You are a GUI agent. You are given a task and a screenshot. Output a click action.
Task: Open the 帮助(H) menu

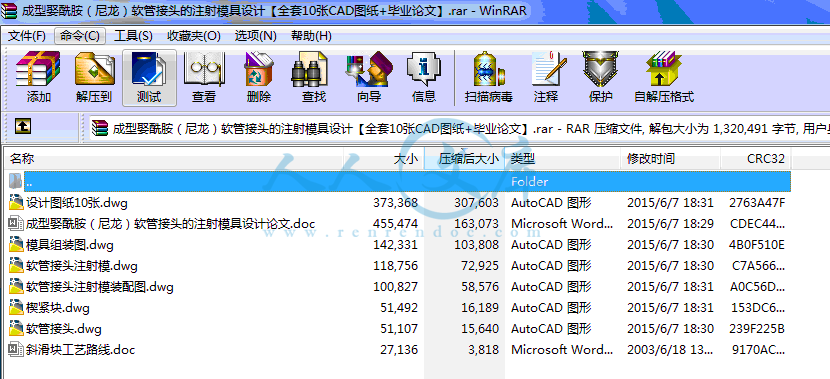[x=311, y=36]
